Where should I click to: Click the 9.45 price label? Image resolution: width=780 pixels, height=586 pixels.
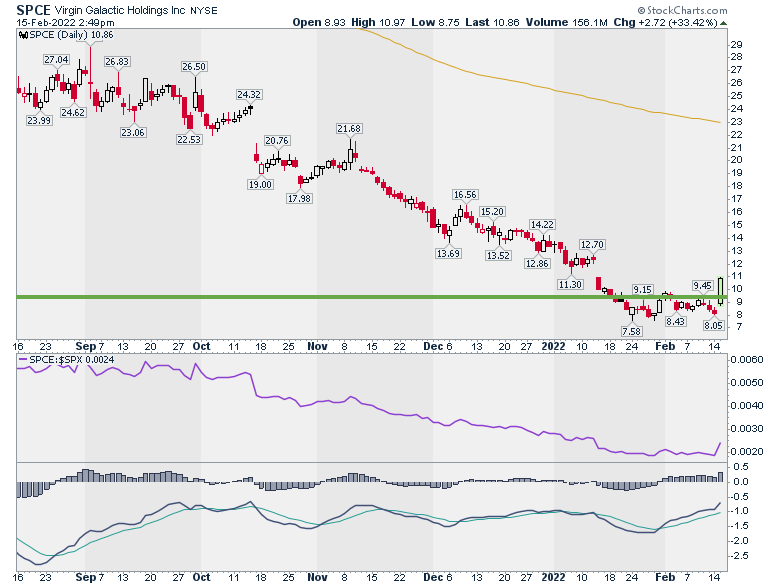coord(702,285)
